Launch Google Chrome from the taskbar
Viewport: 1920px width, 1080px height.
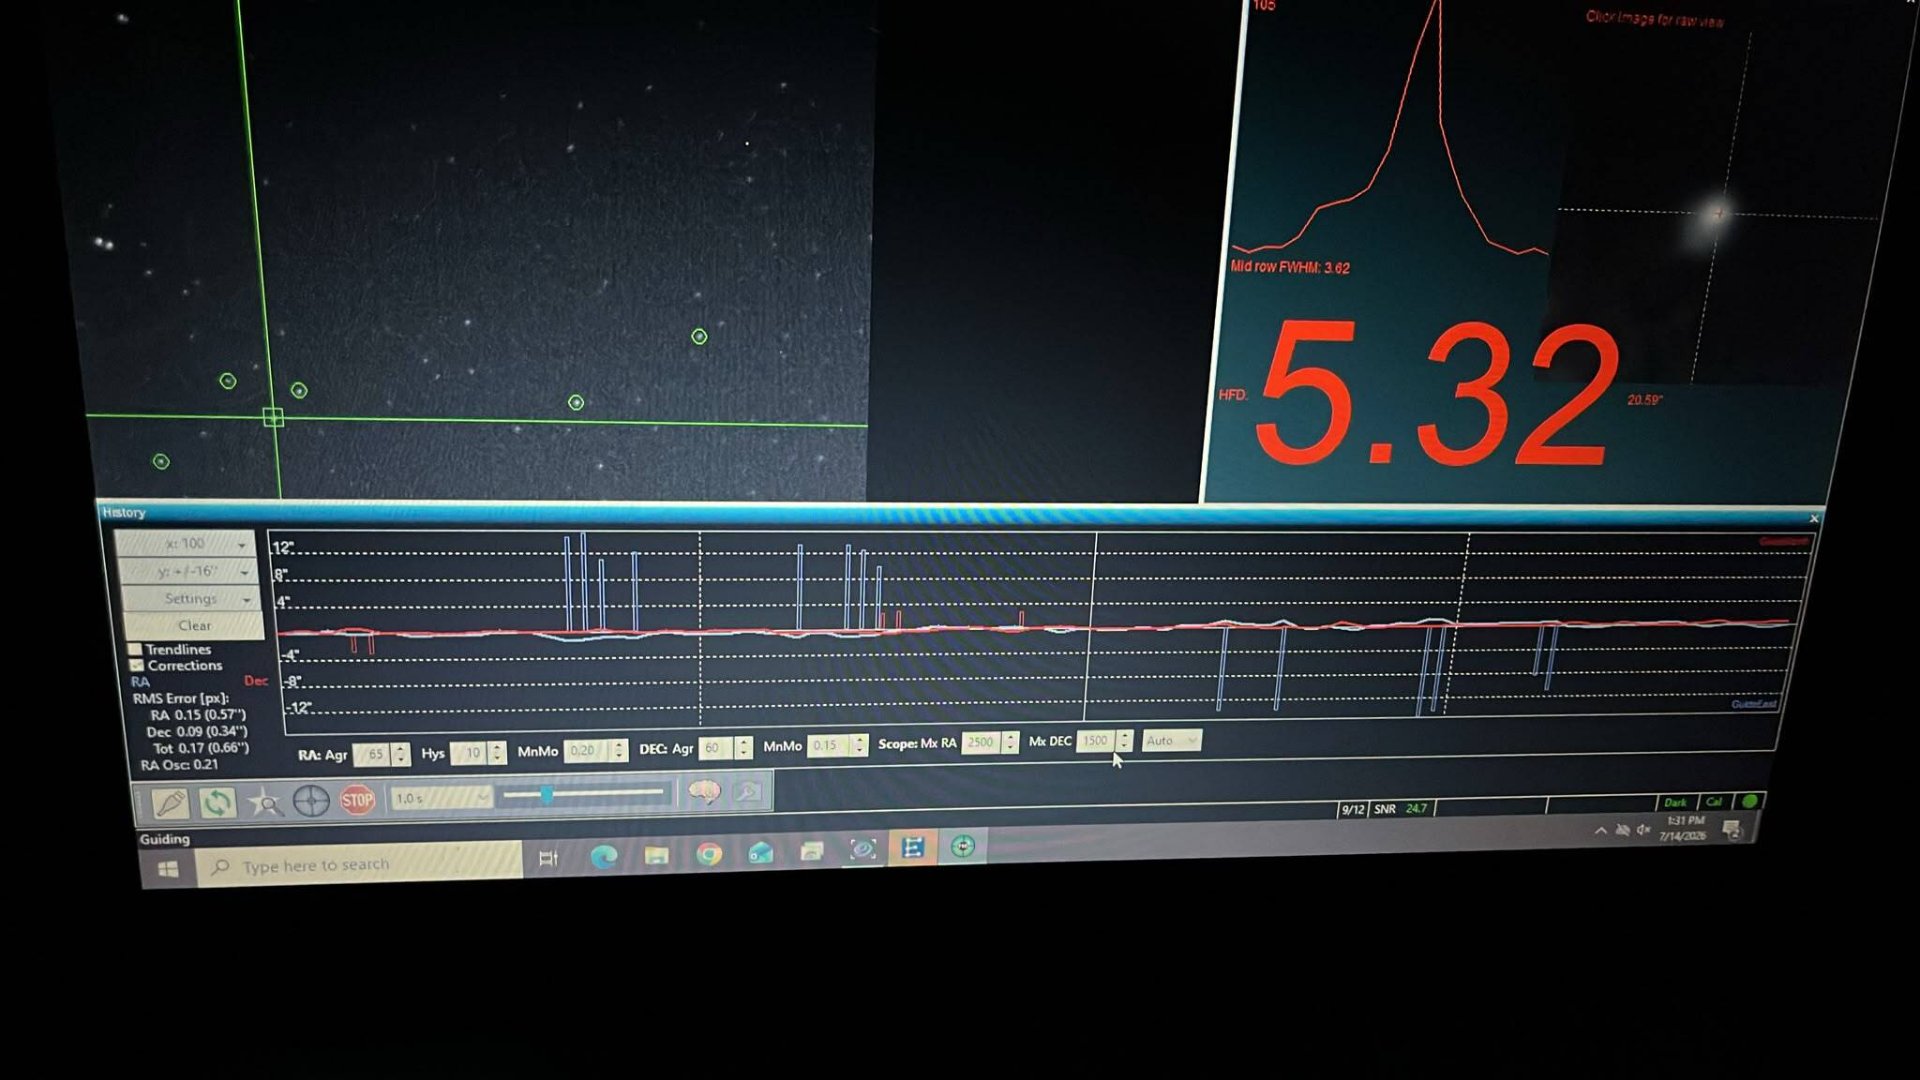pyautogui.click(x=709, y=854)
